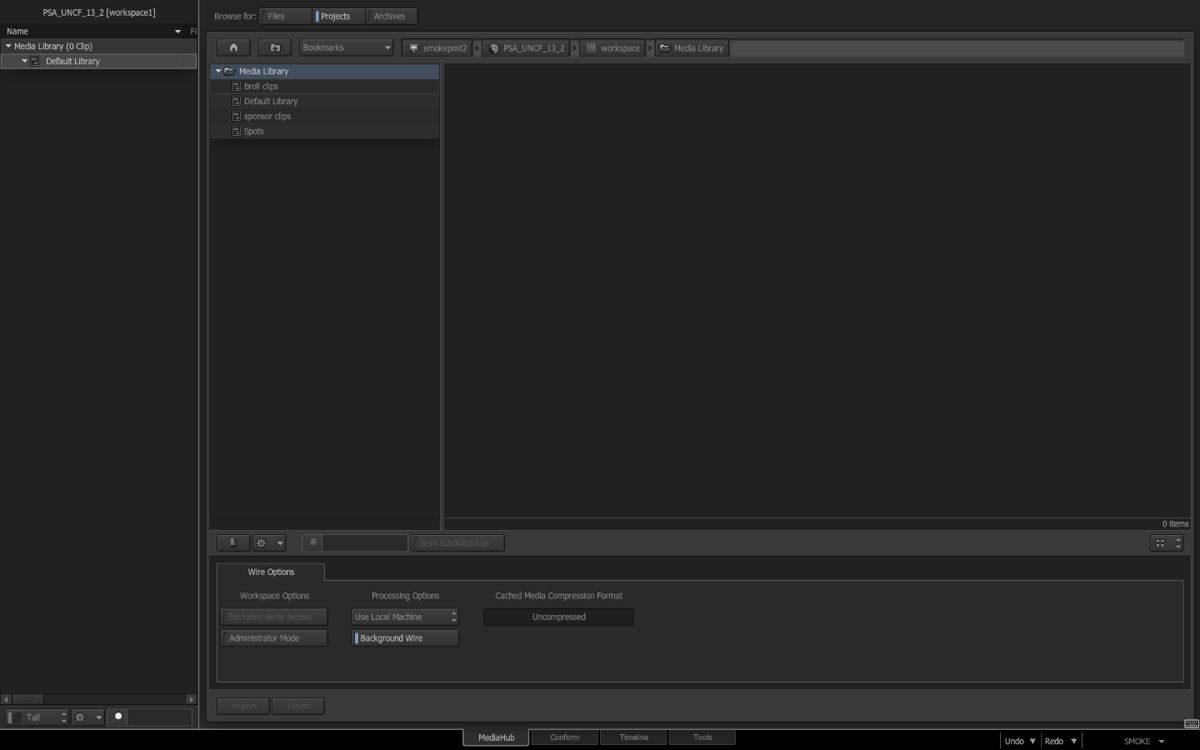Enable Administrator Mode

pyautogui.click(x=274, y=638)
